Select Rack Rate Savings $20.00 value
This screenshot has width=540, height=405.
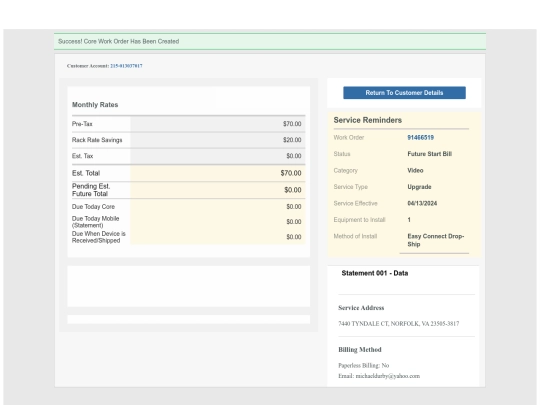[292, 140]
